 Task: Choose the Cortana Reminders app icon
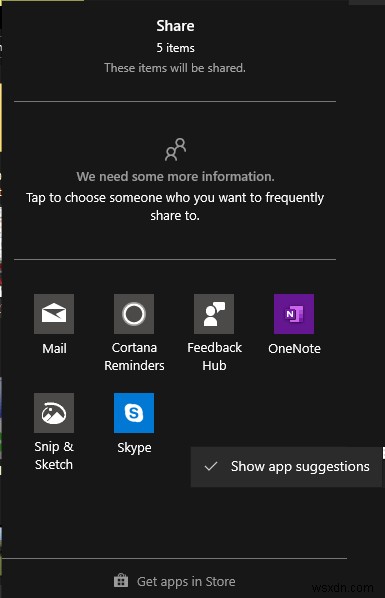(x=134, y=314)
